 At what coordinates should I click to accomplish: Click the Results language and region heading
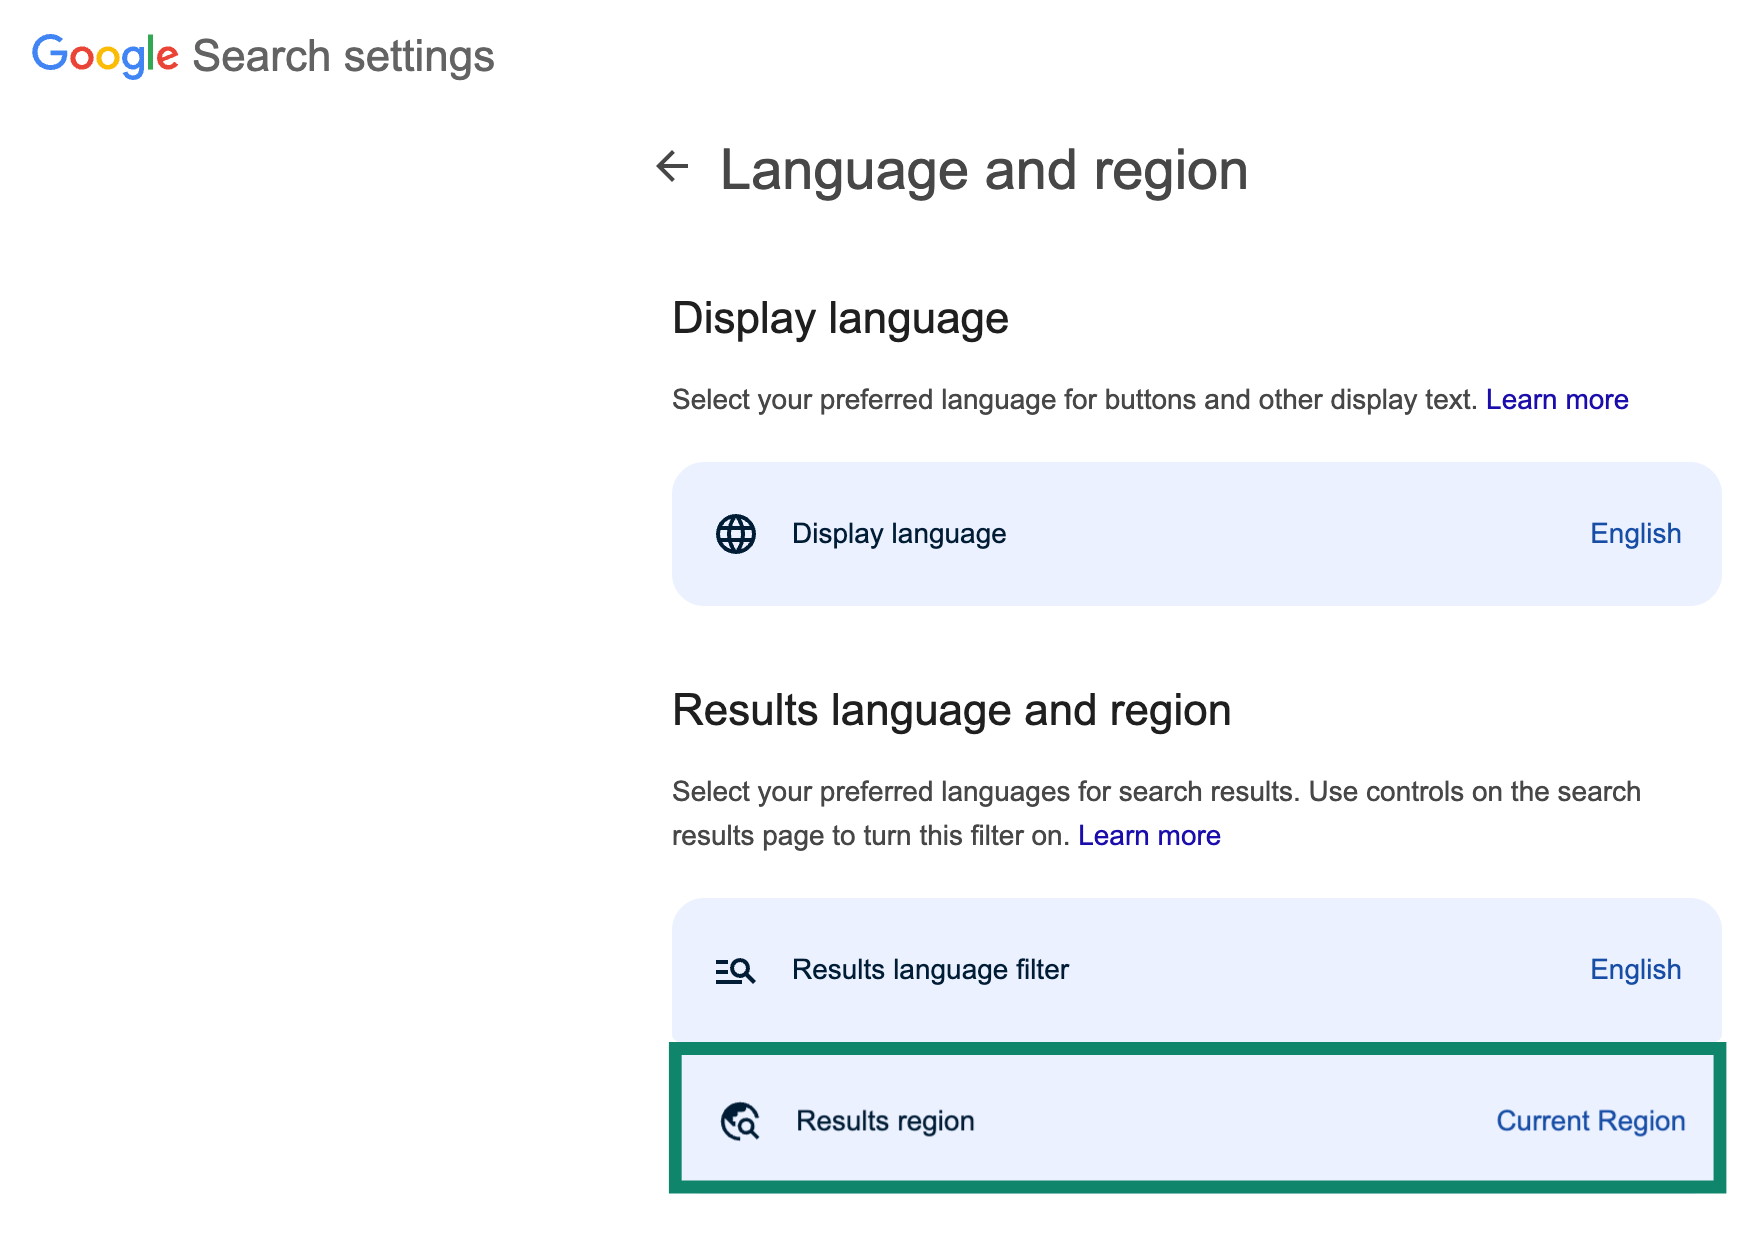(x=951, y=710)
